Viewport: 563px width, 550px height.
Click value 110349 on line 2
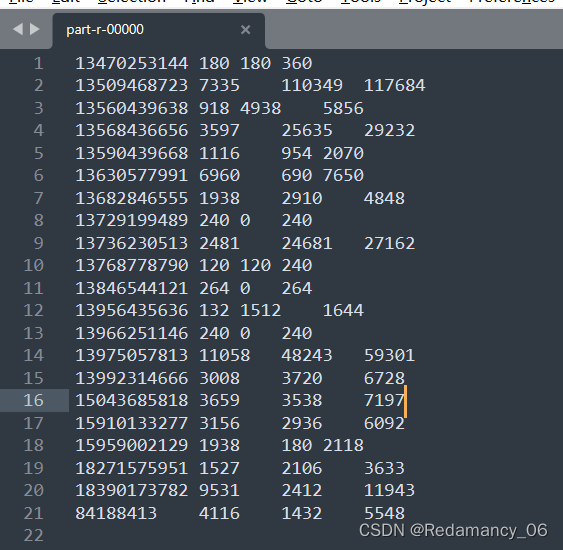point(312,85)
